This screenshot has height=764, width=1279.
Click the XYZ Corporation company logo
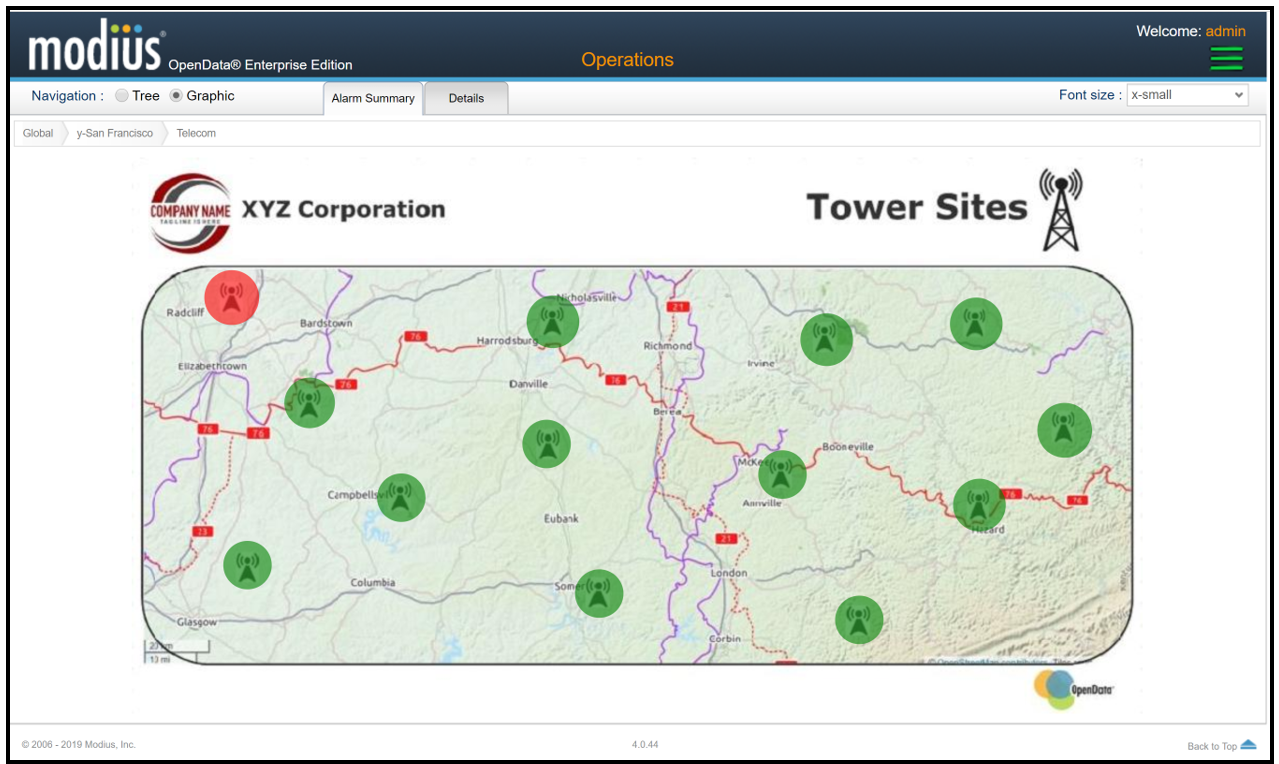(190, 212)
